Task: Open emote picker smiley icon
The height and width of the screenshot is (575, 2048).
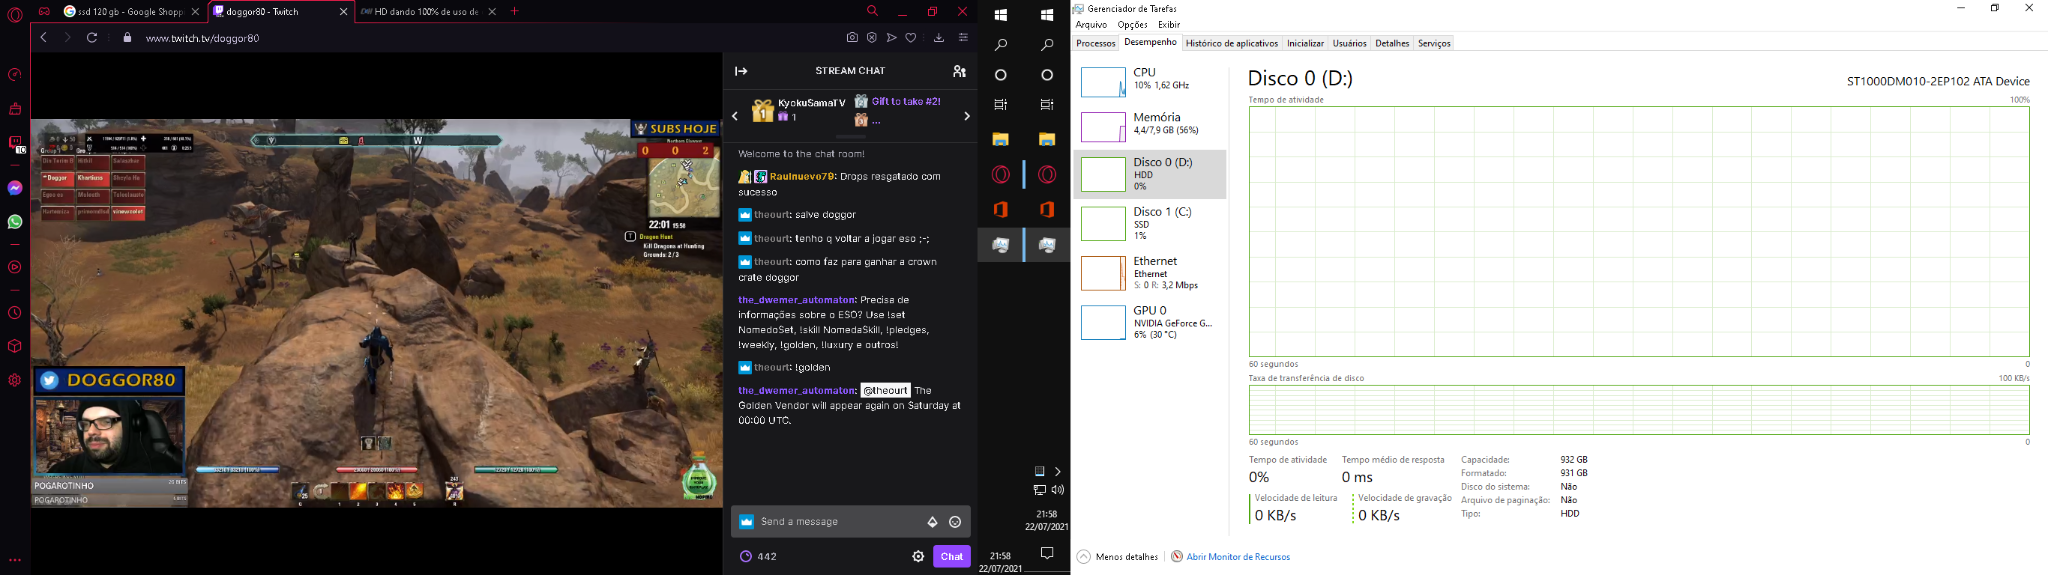Action: coord(955,522)
